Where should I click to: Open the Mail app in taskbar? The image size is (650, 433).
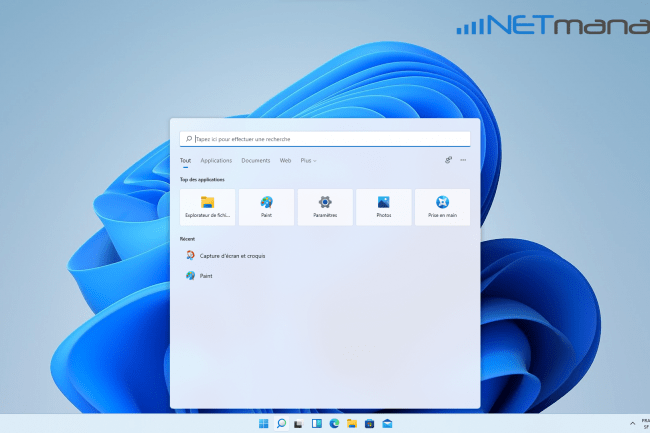point(386,424)
